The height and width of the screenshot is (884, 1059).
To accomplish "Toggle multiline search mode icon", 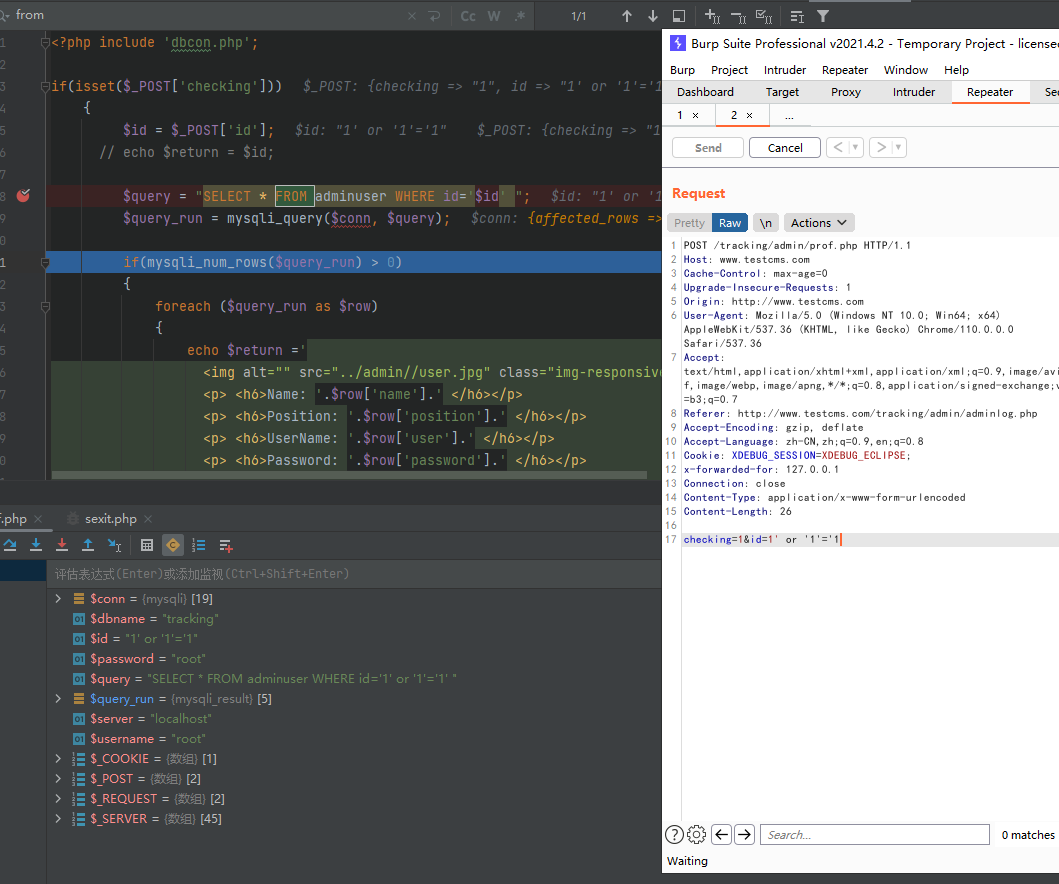I will coord(797,16).
